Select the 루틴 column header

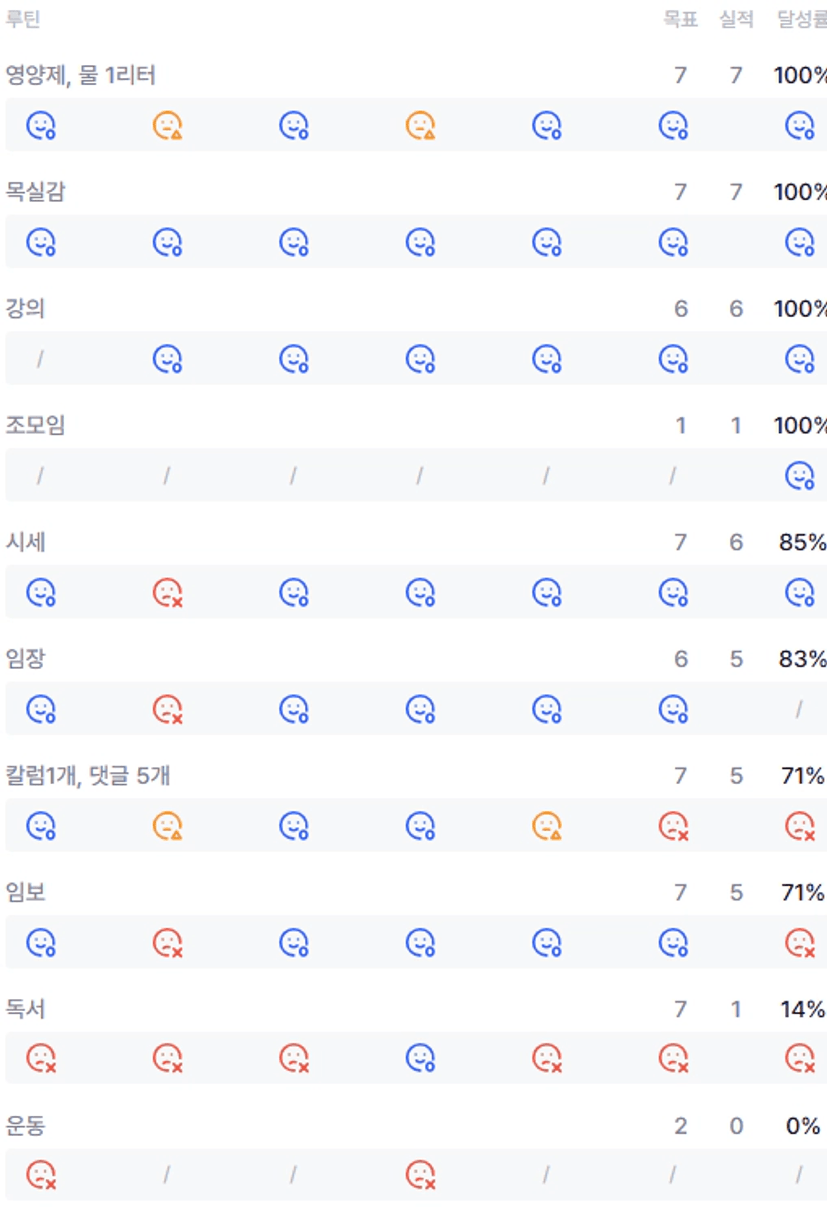[23, 19]
